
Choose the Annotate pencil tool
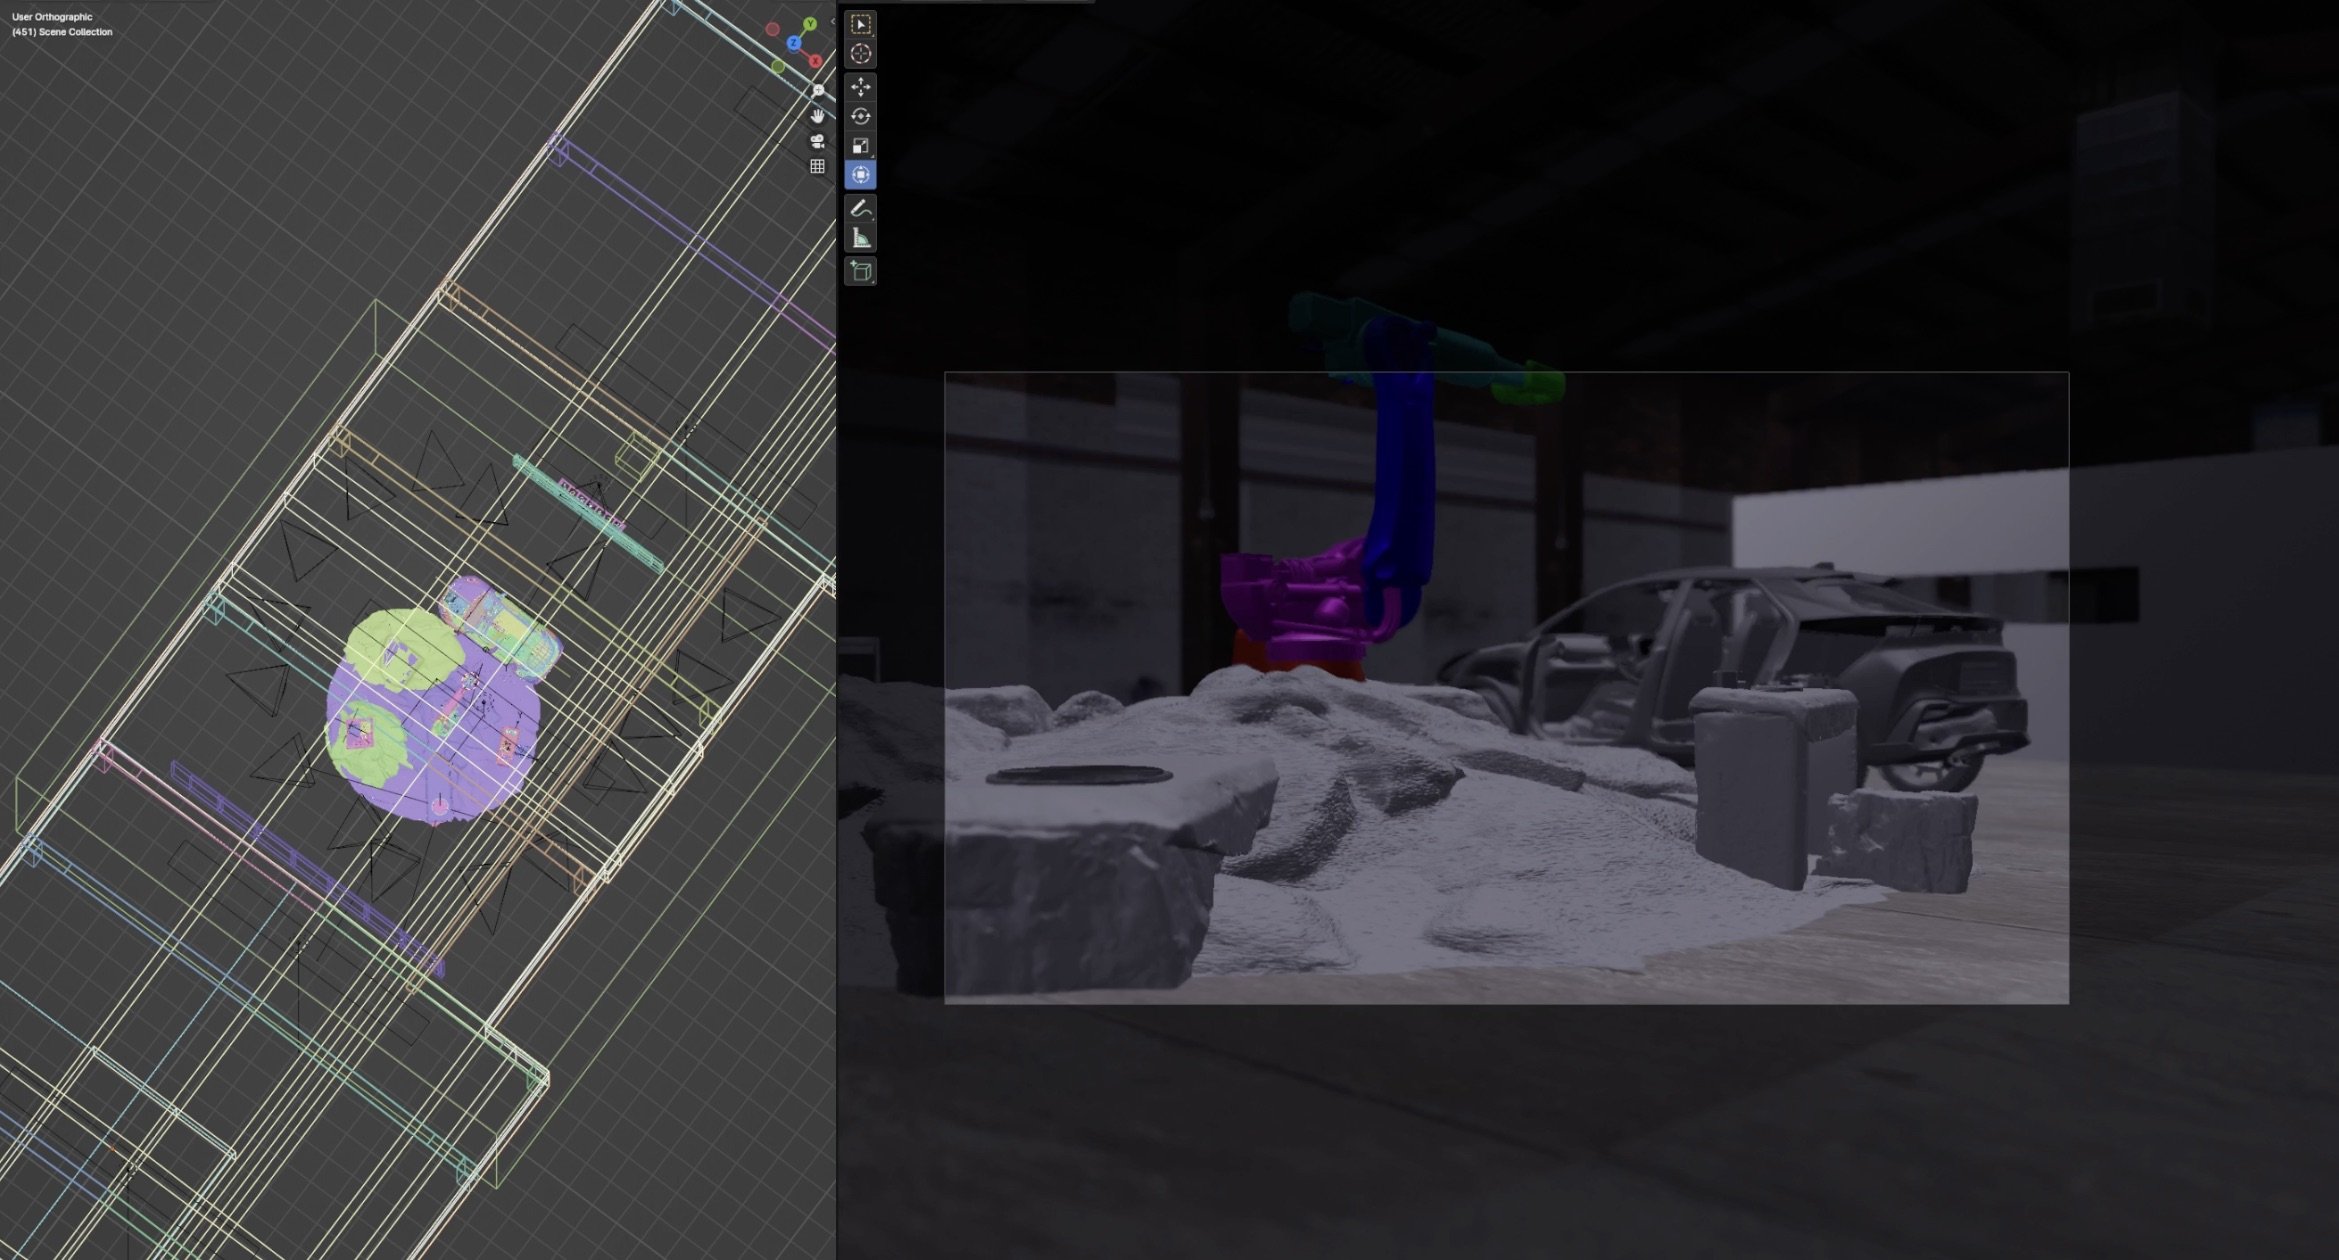pyautogui.click(x=860, y=209)
